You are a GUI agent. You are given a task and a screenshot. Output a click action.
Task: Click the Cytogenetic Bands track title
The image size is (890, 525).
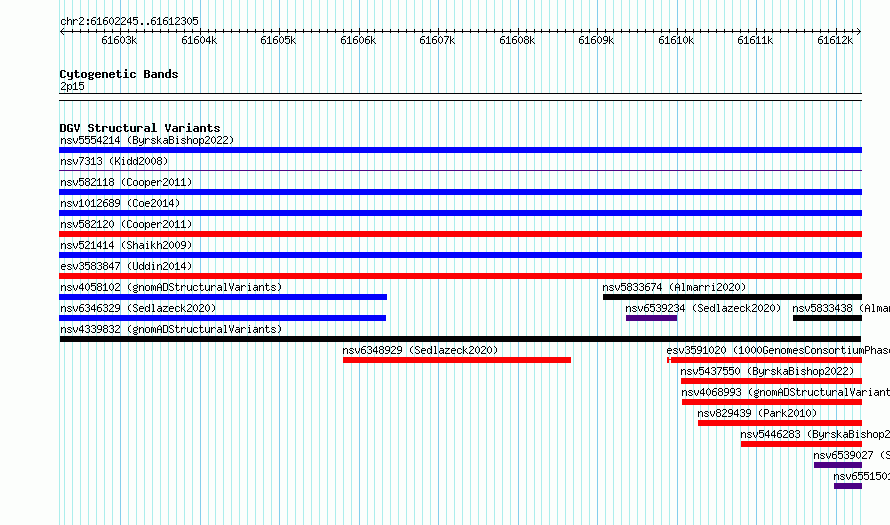point(119,74)
